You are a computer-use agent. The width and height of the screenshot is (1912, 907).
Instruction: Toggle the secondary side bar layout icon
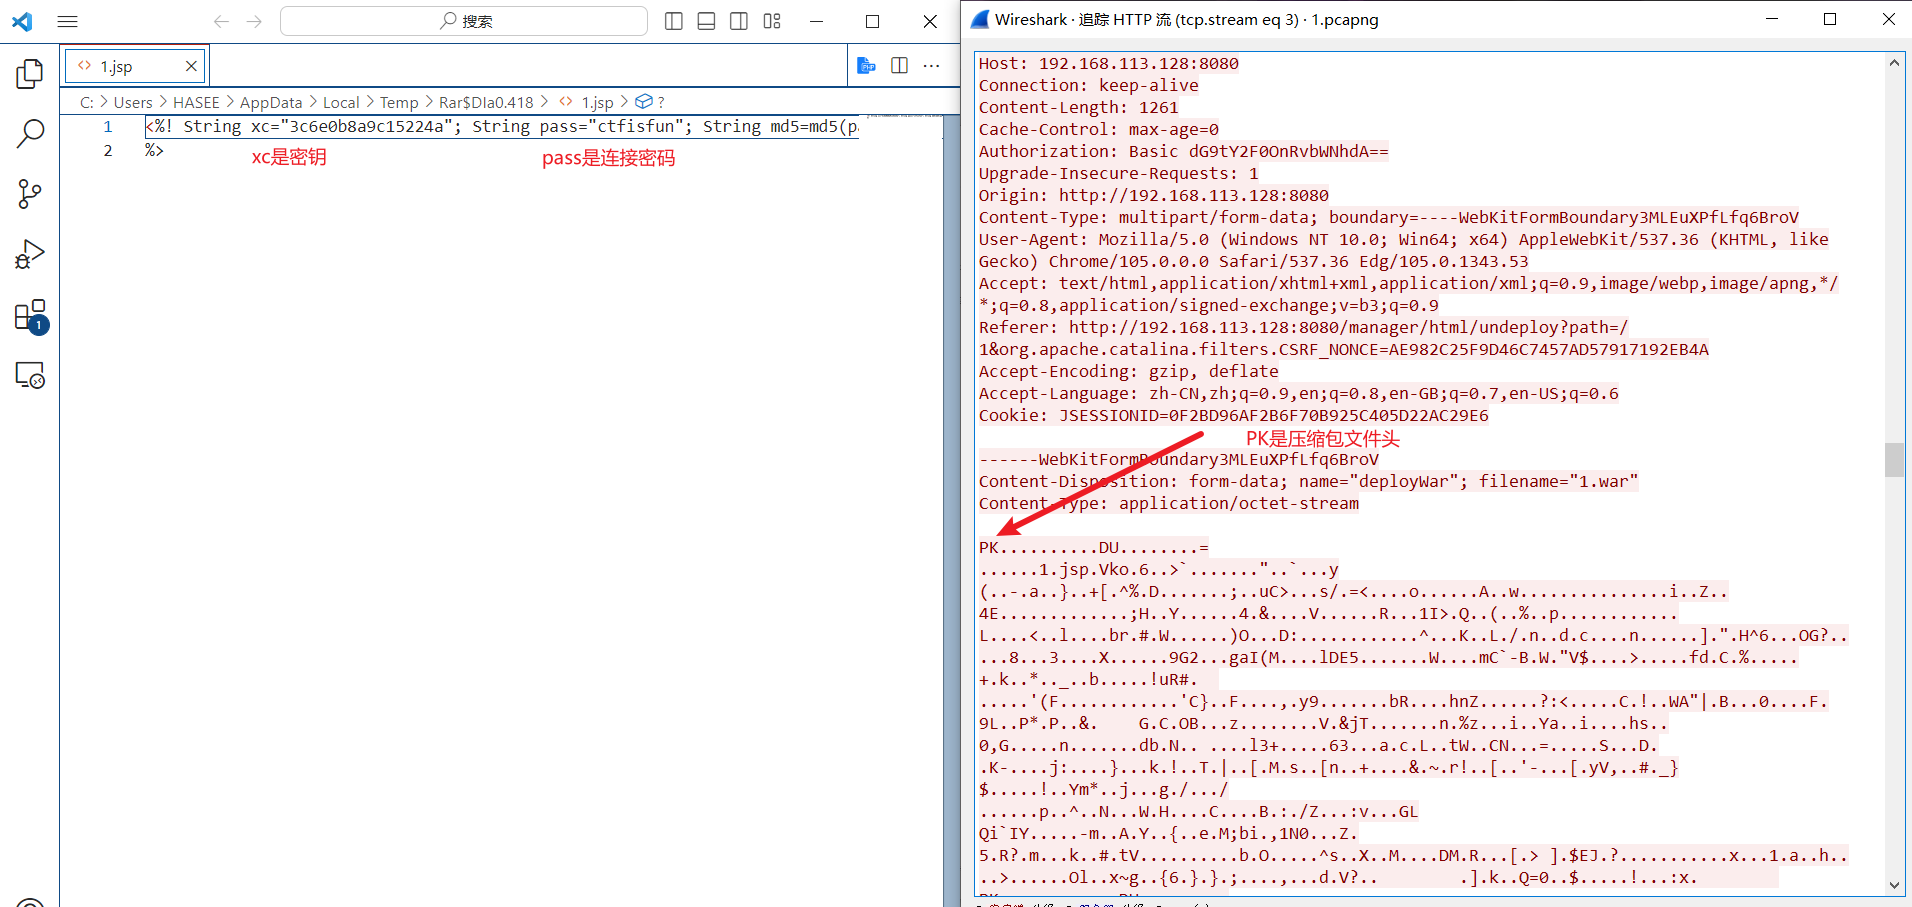tap(739, 21)
